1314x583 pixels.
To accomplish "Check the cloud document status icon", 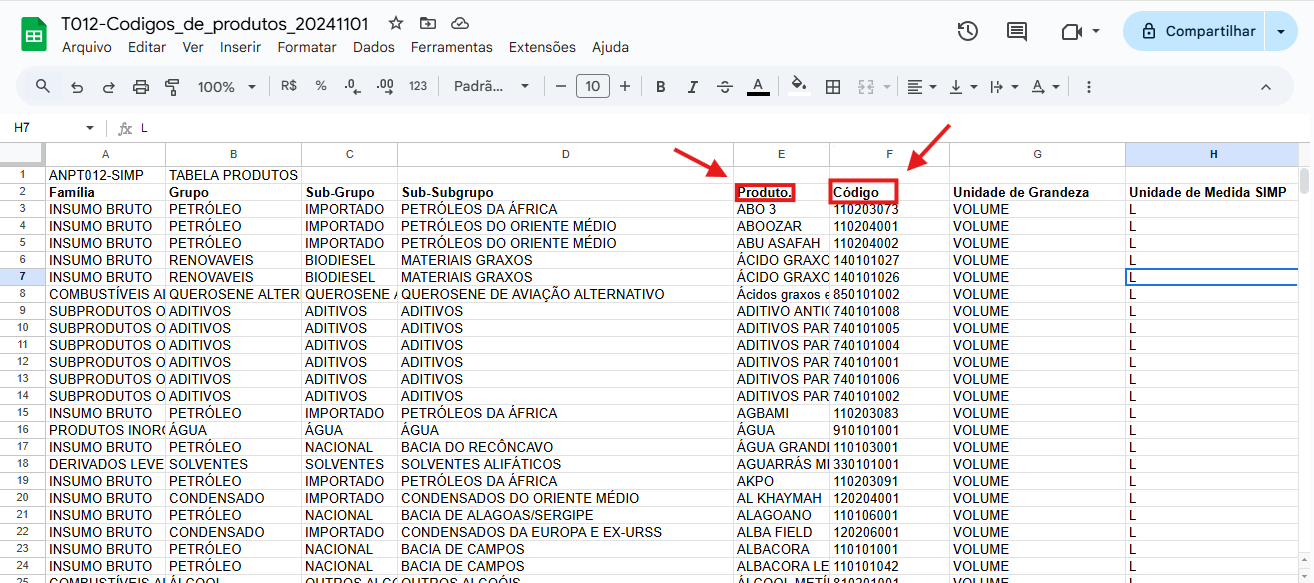I will point(460,23).
